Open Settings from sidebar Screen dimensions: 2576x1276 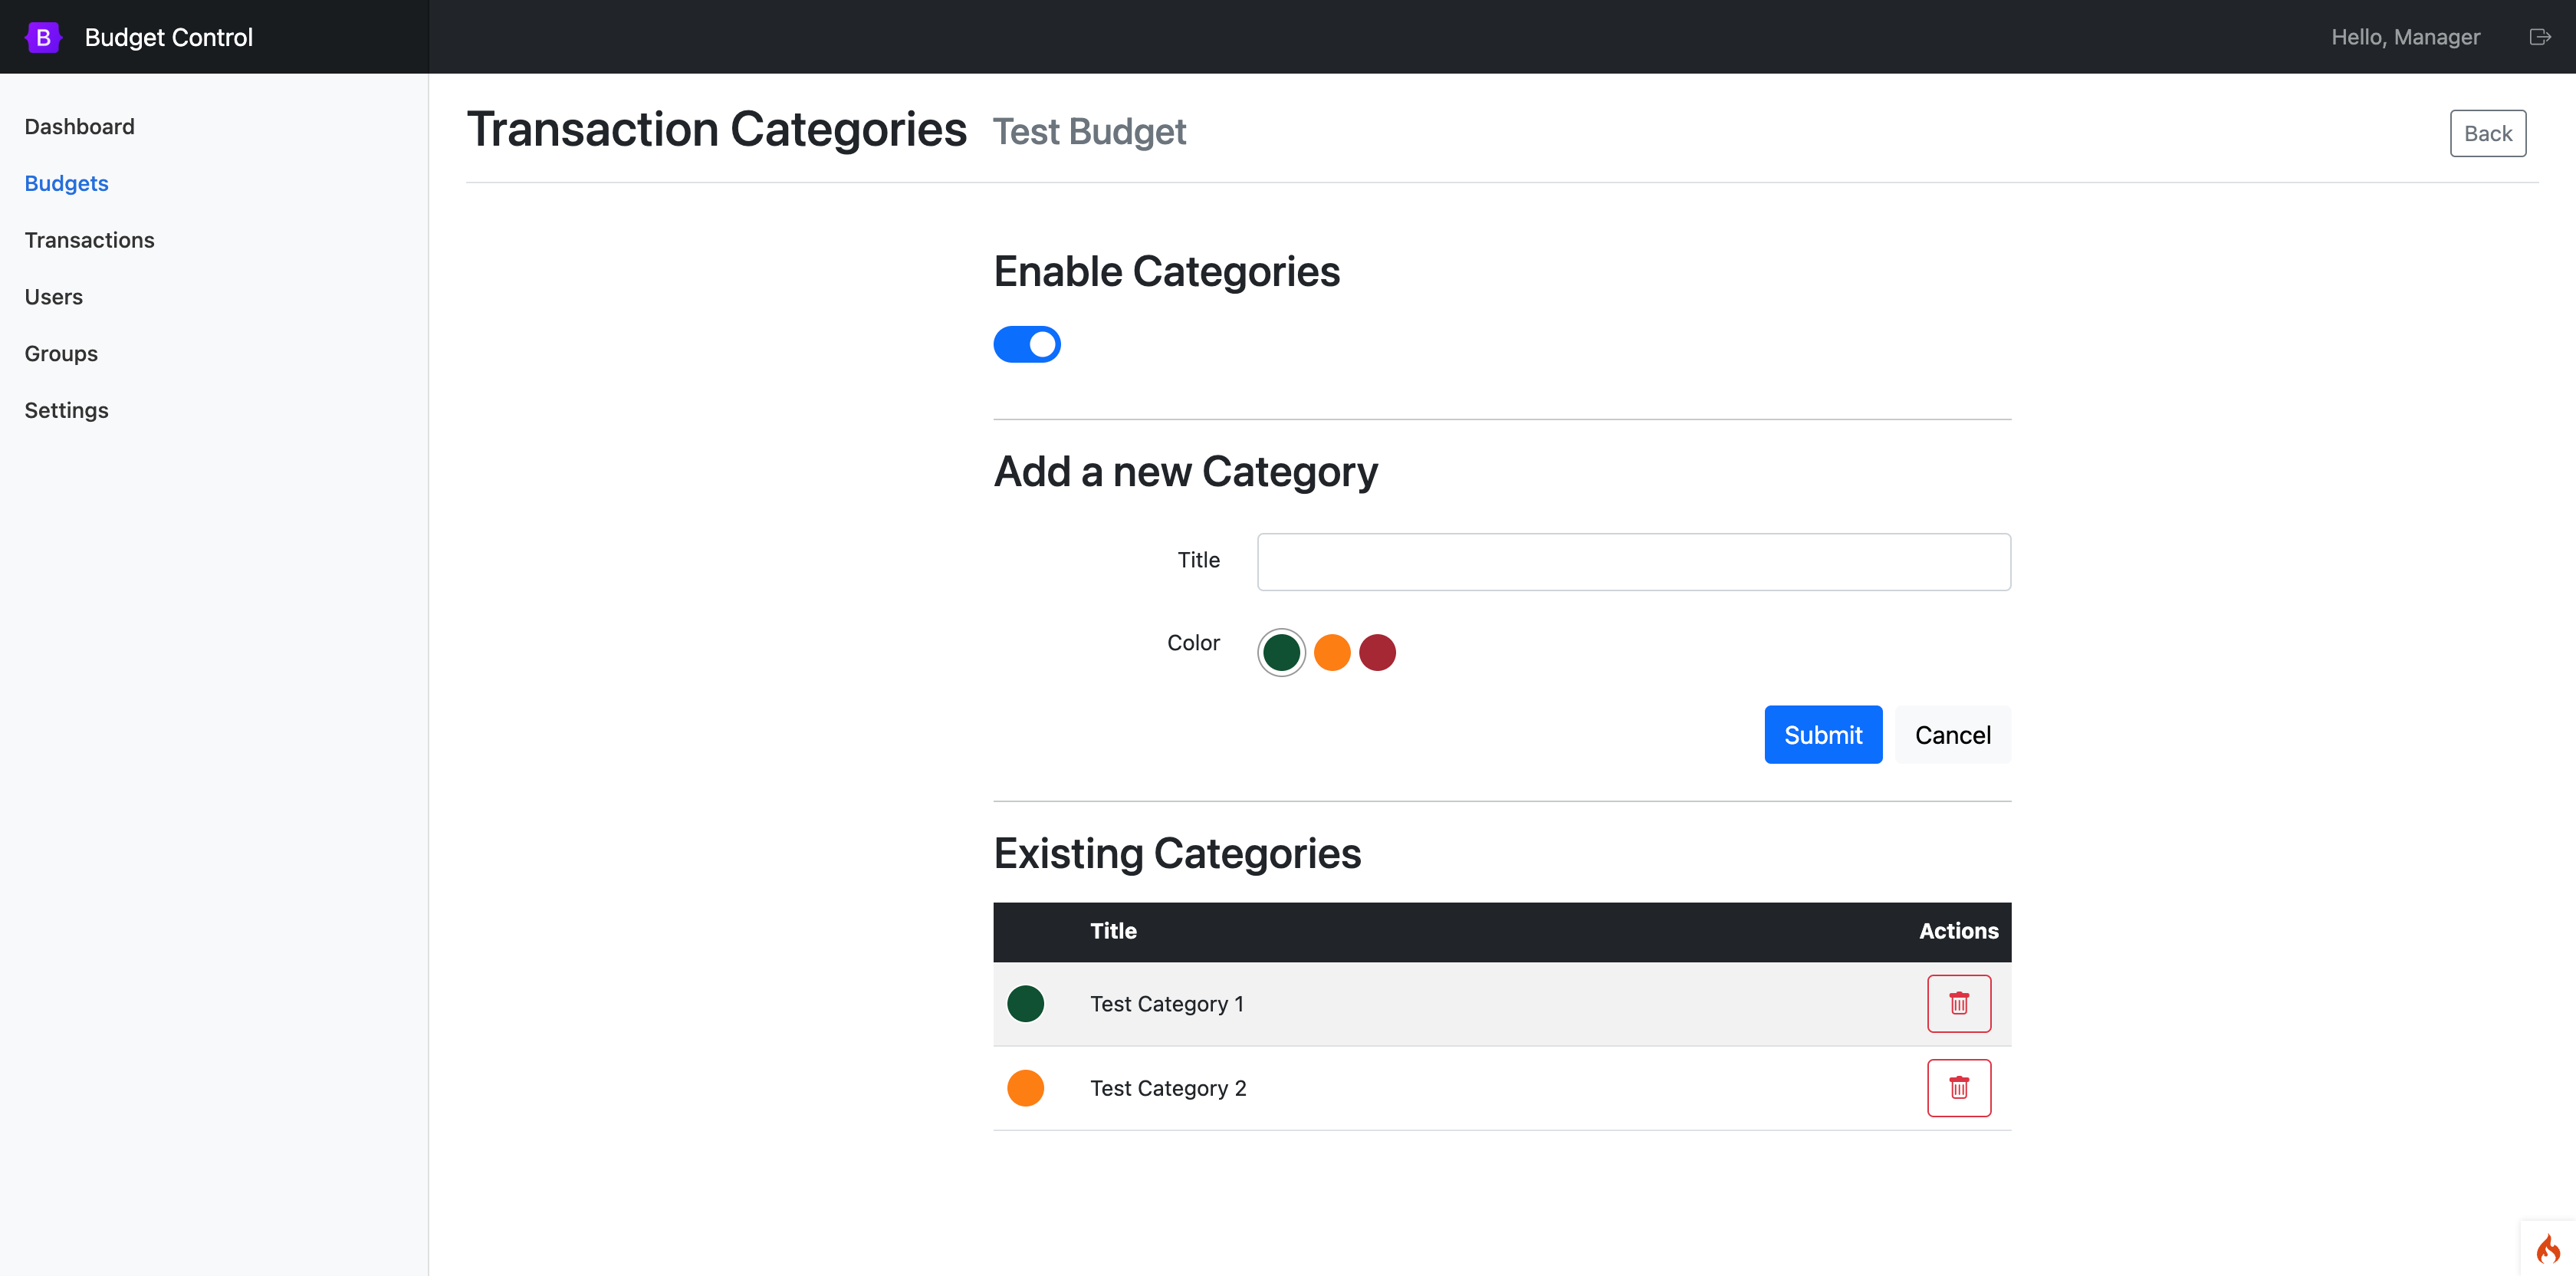[x=66, y=410]
